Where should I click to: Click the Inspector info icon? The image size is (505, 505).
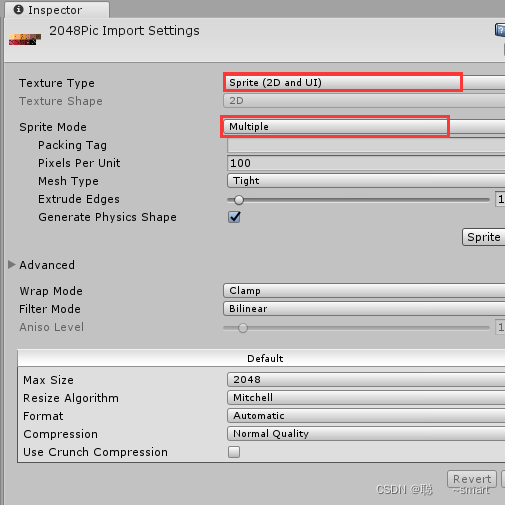pos(19,10)
